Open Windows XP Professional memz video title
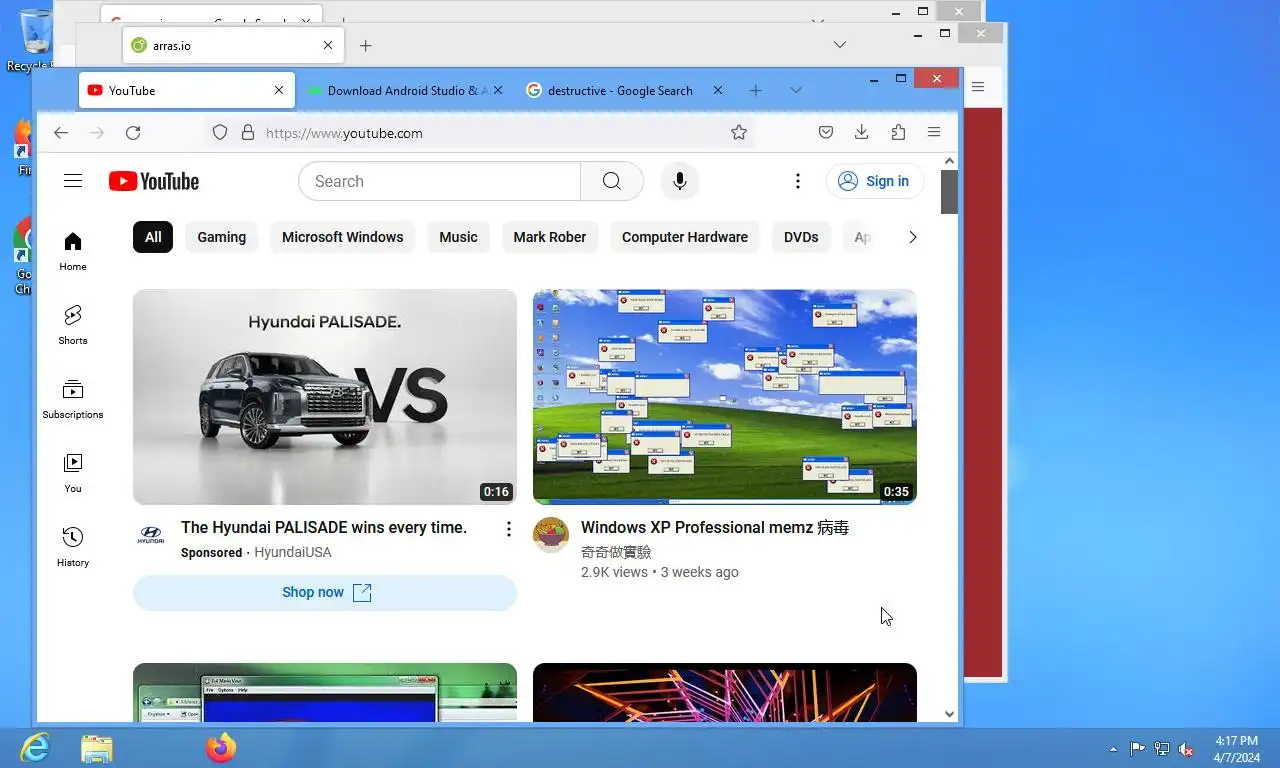This screenshot has width=1280, height=768. pos(715,528)
